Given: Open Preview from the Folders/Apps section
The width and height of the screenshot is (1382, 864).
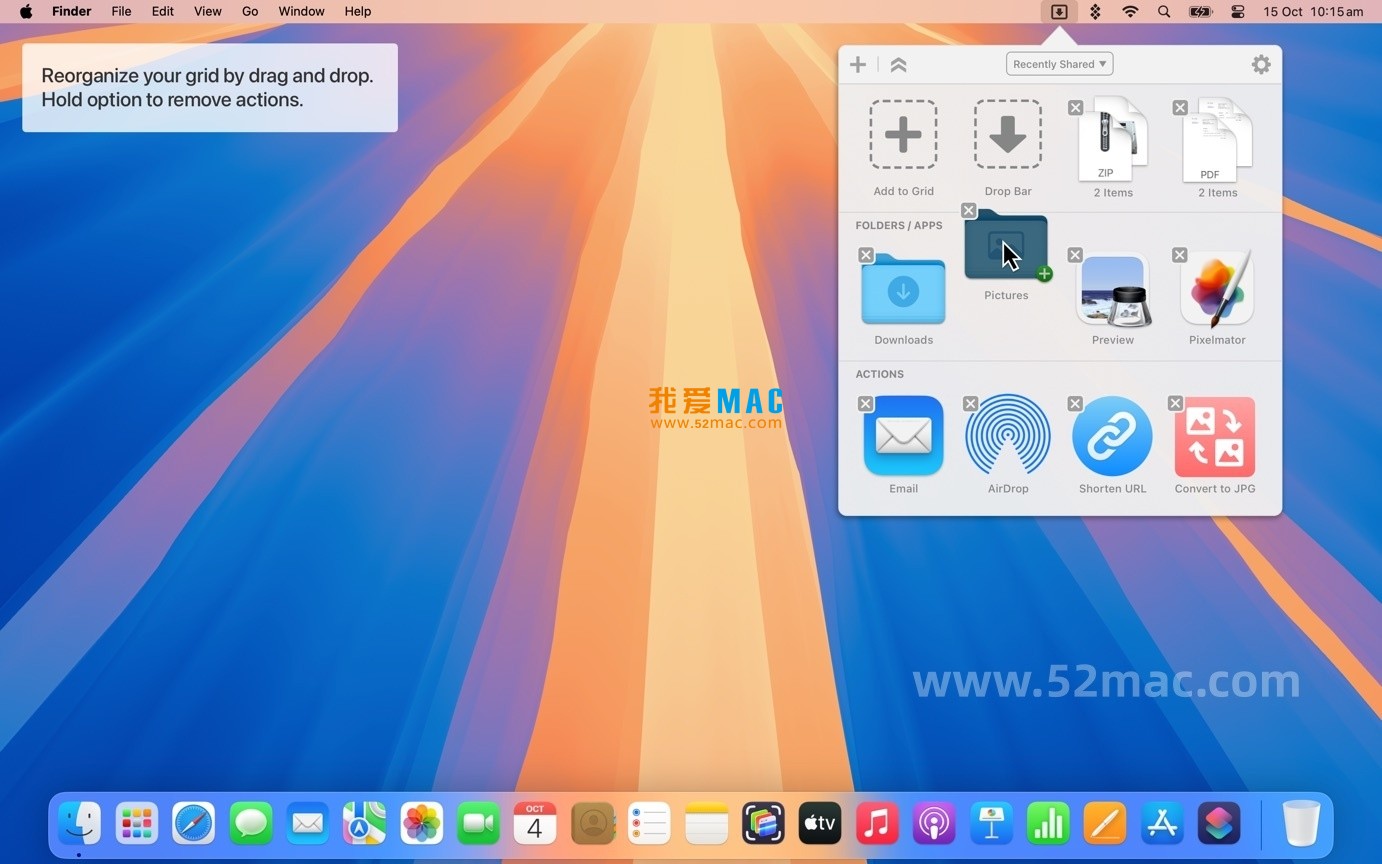Looking at the screenshot, I should click(1112, 288).
